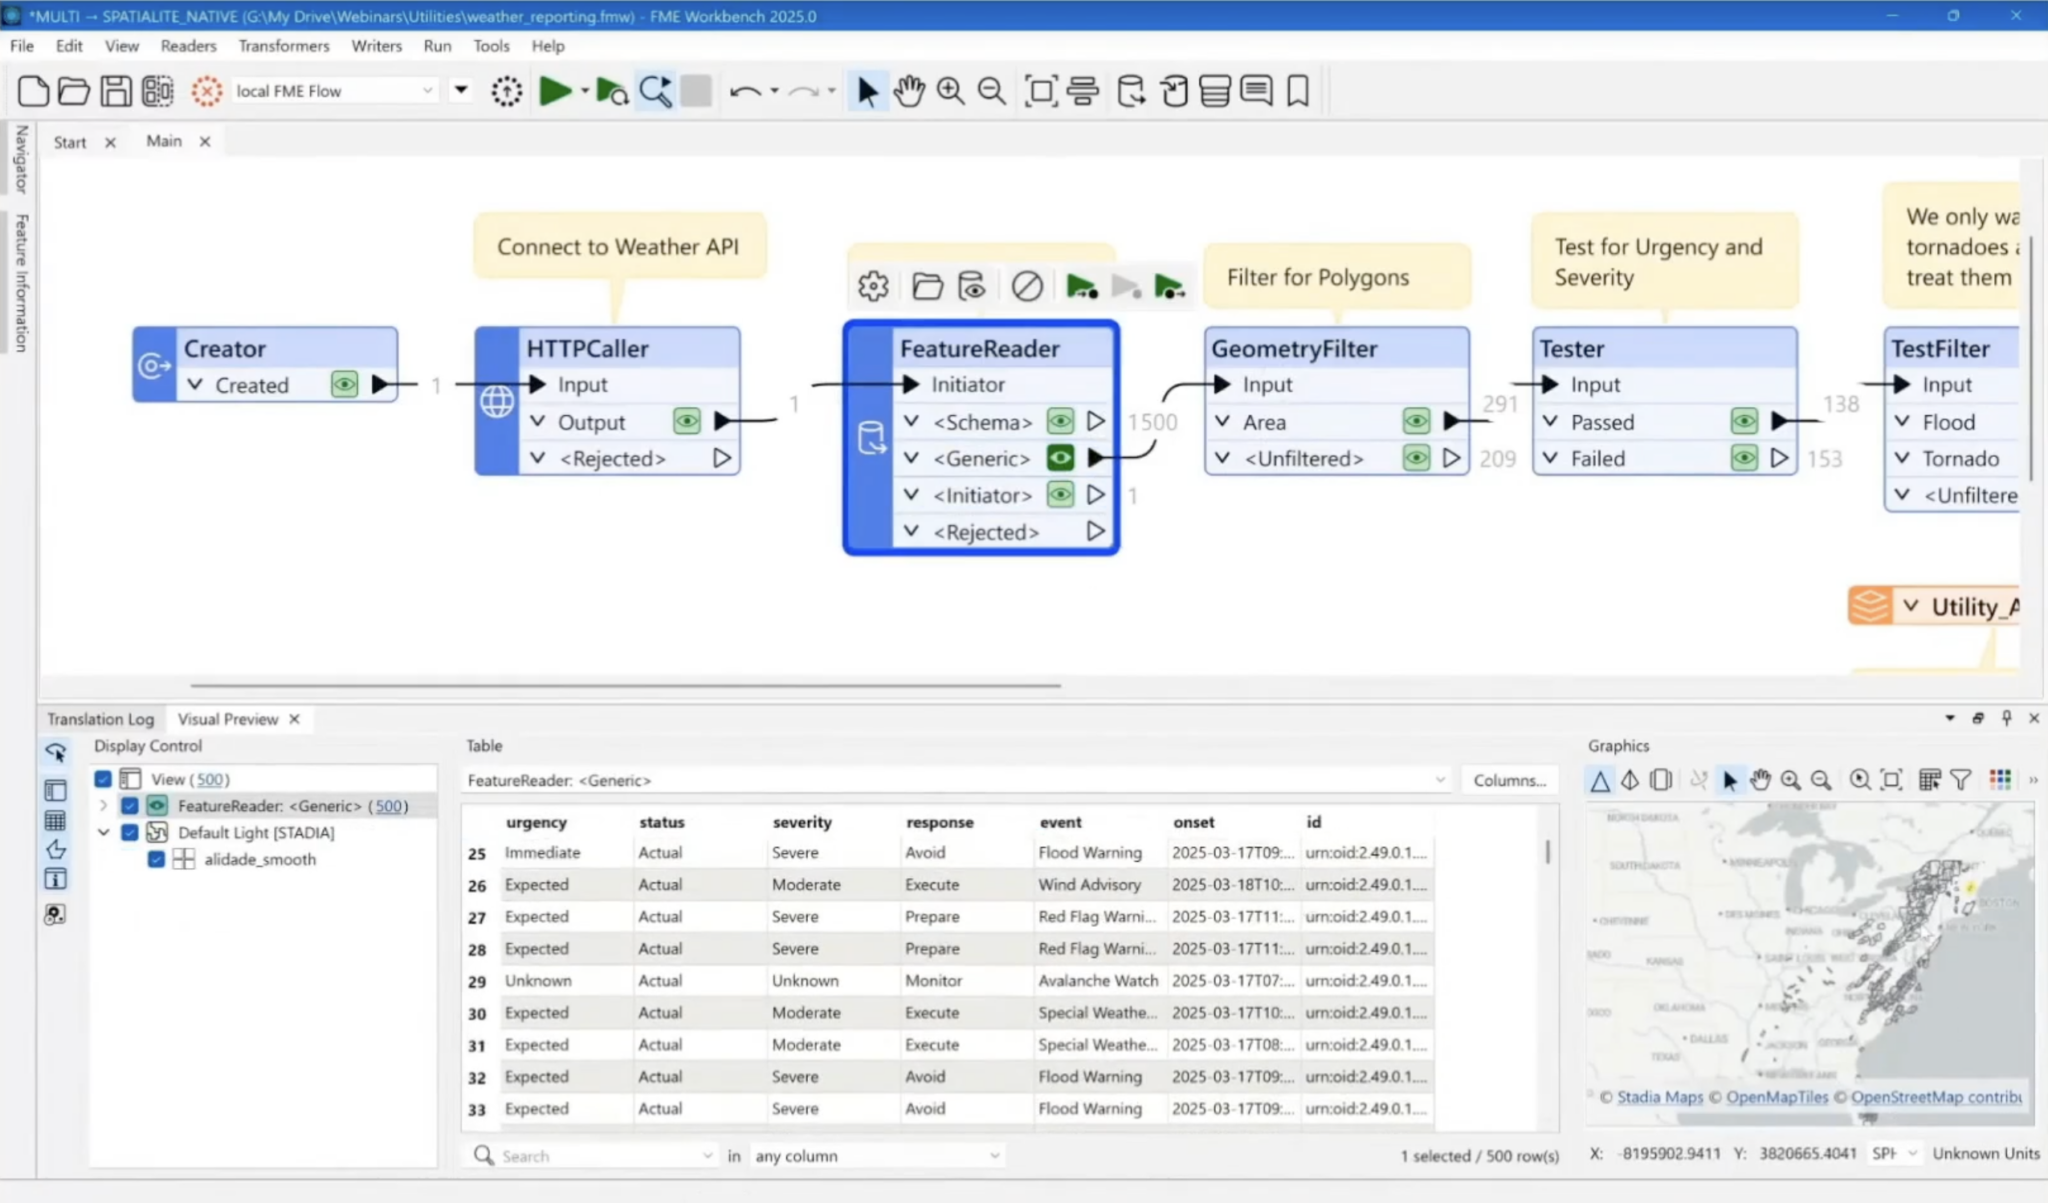Uncheck FeatureReader <Generic> layer checkbox

coord(129,806)
